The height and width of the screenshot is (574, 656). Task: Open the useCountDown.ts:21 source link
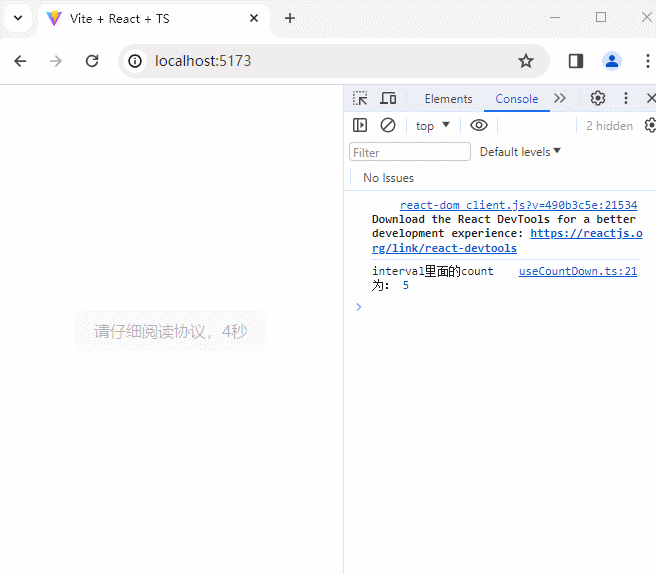pos(577,271)
